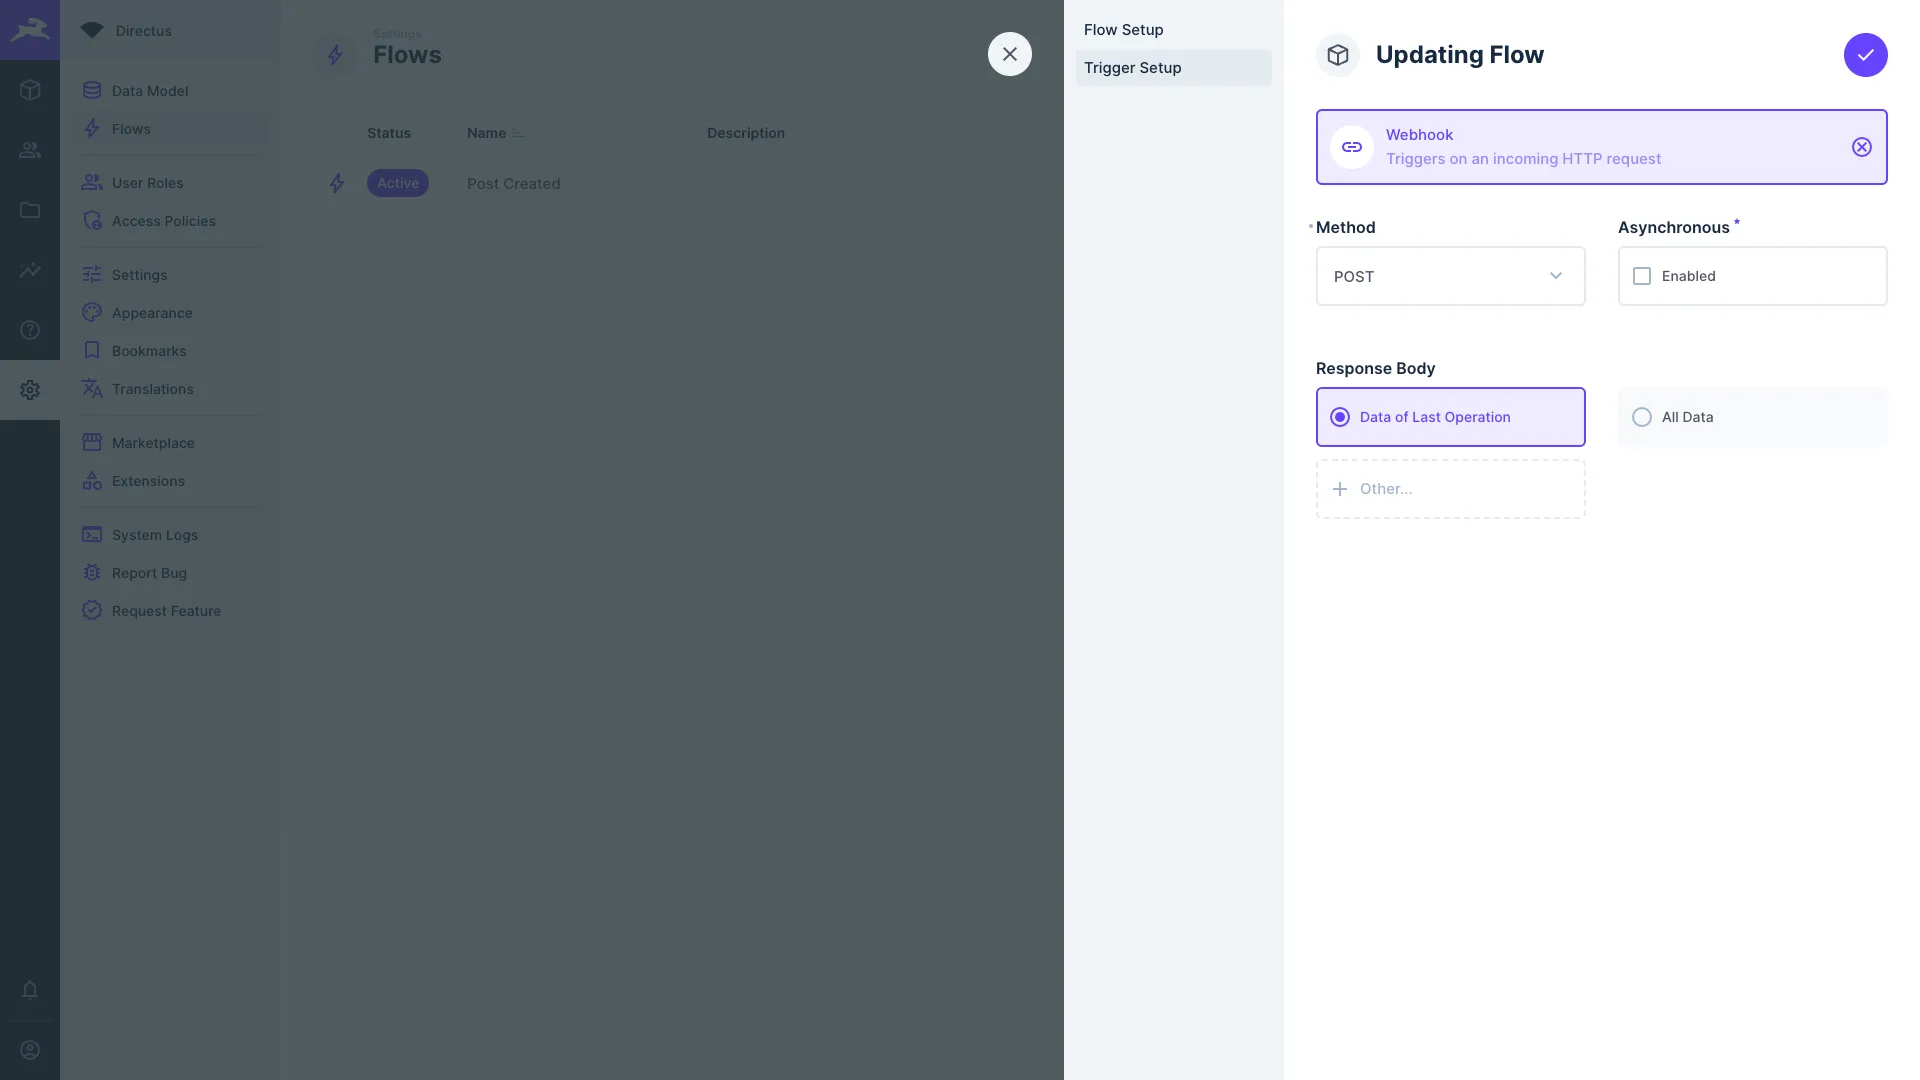Viewport: 1920px width, 1080px height.
Task: Click the Settings gear module icon
Action: (x=30, y=390)
